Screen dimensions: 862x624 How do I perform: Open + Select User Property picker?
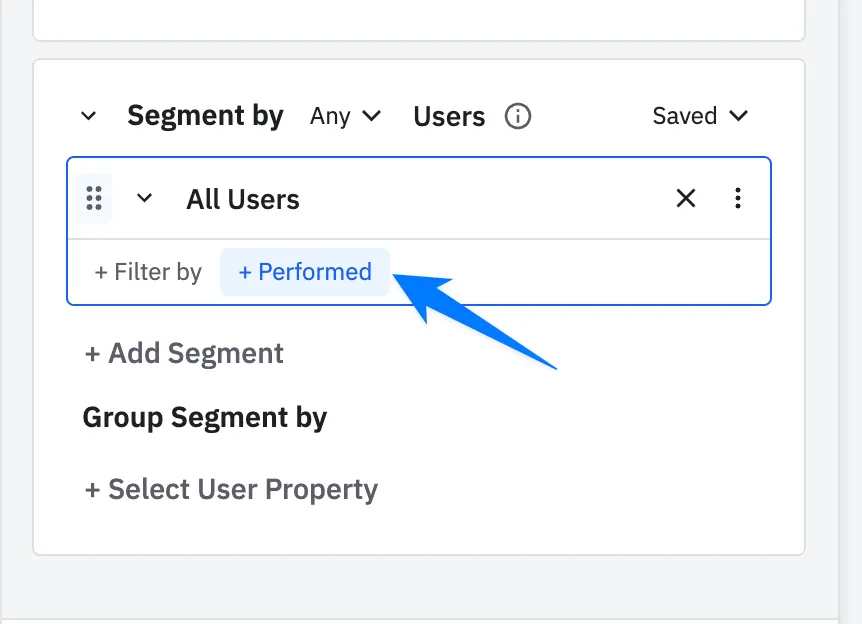pos(230,489)
